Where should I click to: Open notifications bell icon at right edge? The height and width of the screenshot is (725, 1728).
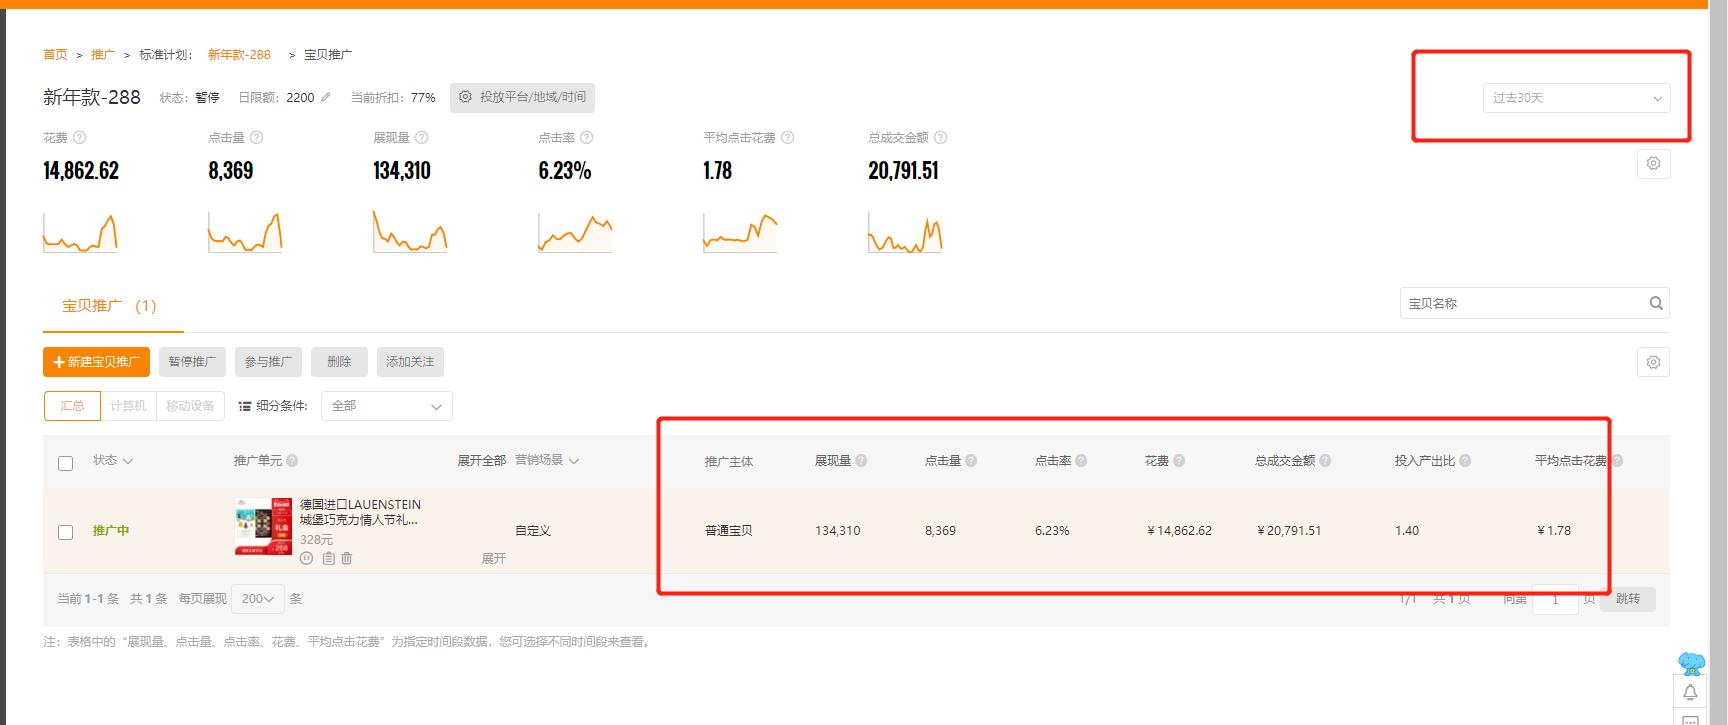(1690, 692)
